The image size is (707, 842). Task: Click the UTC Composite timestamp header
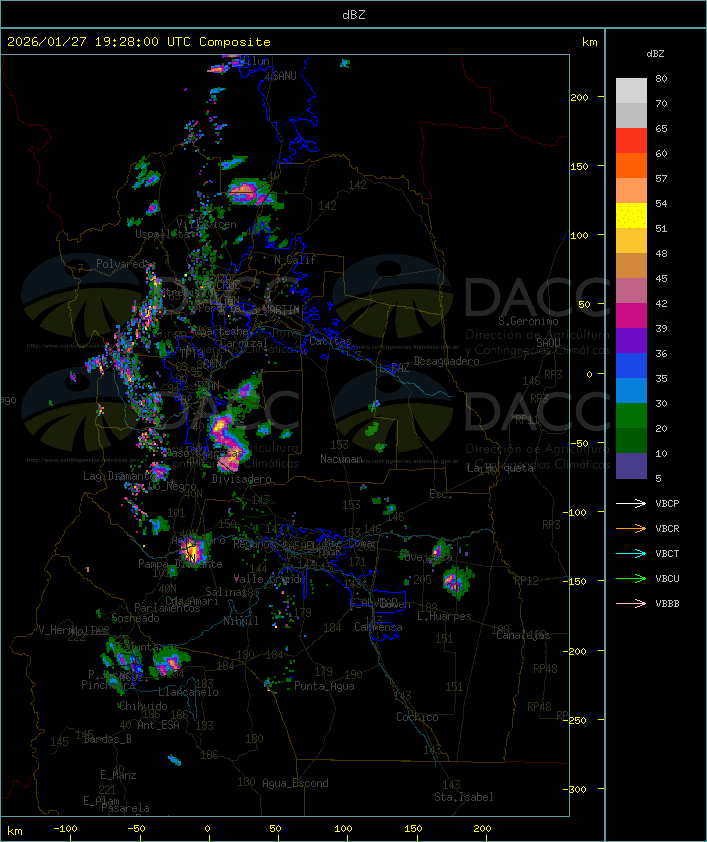(x=139, y=42)
